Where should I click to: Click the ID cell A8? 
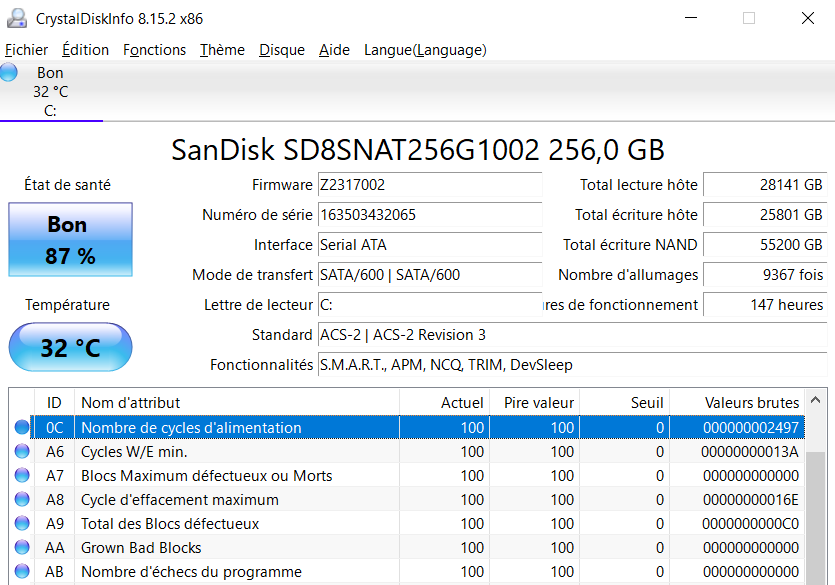click(55, 499)
